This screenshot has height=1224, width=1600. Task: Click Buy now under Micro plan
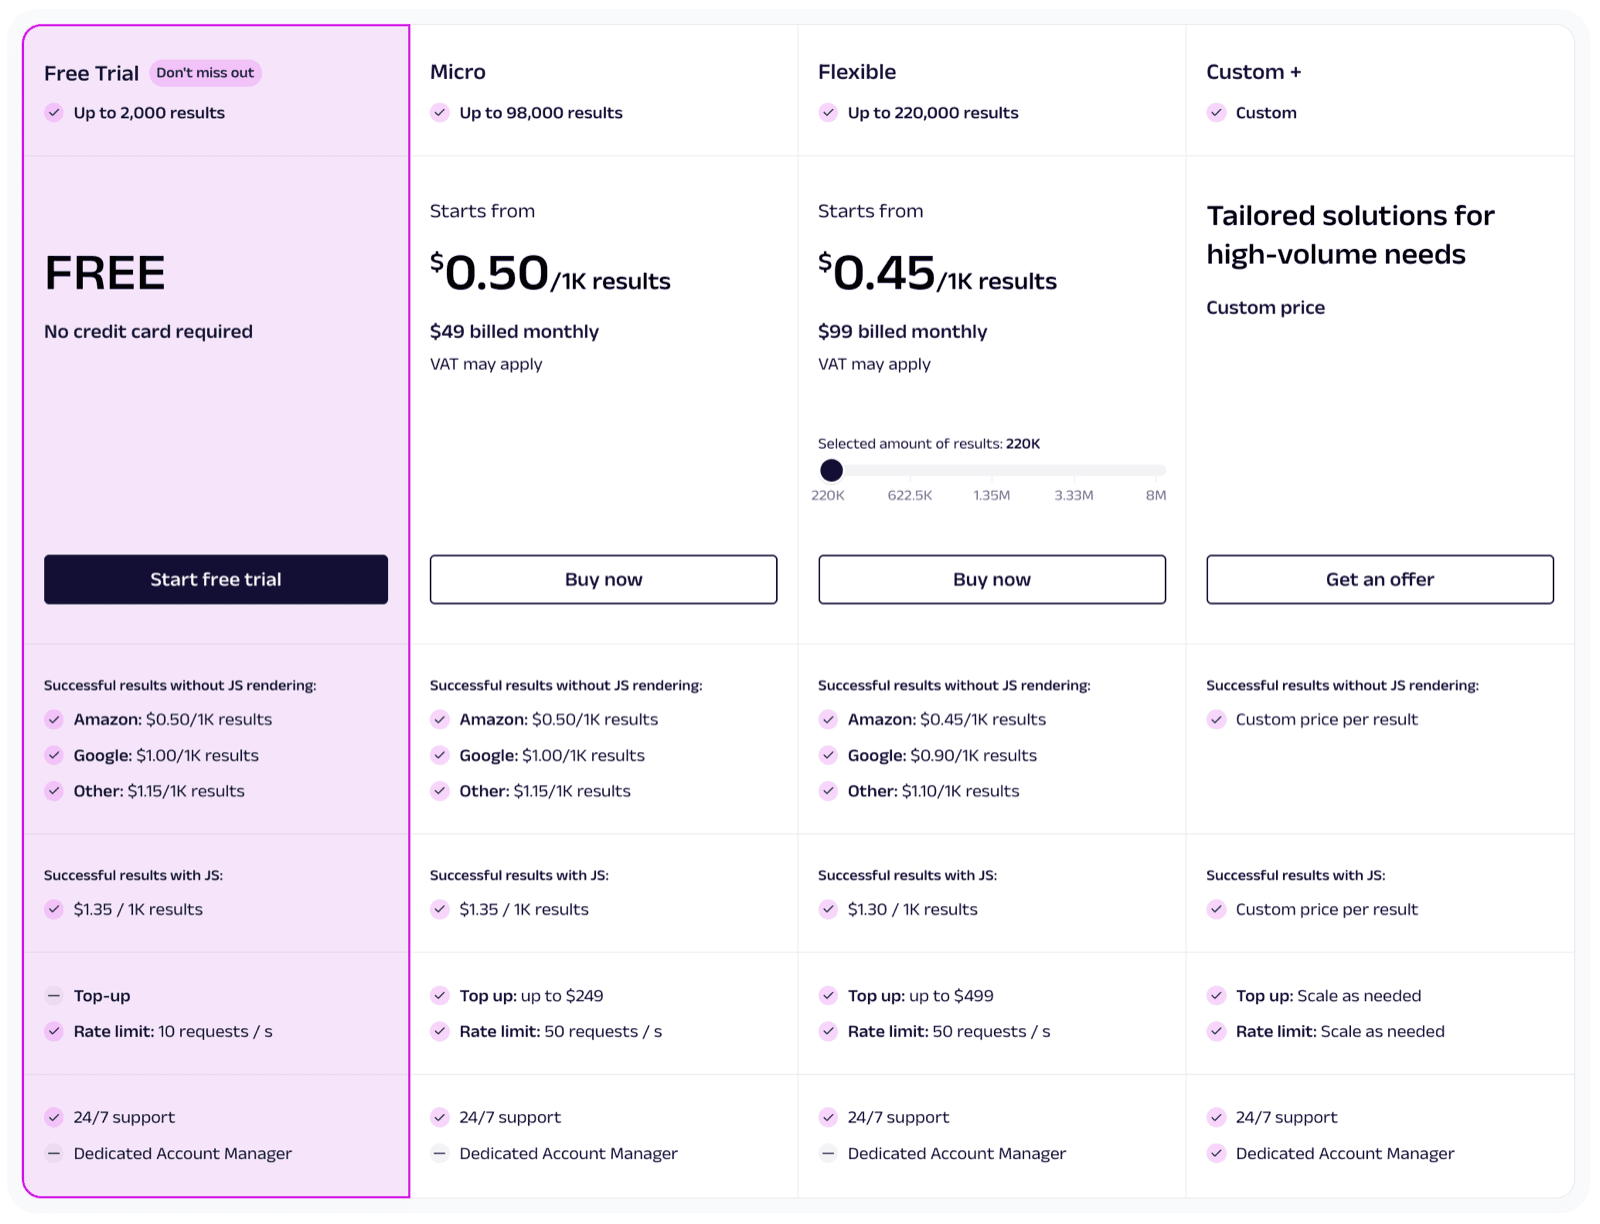(x=603, y=579)
